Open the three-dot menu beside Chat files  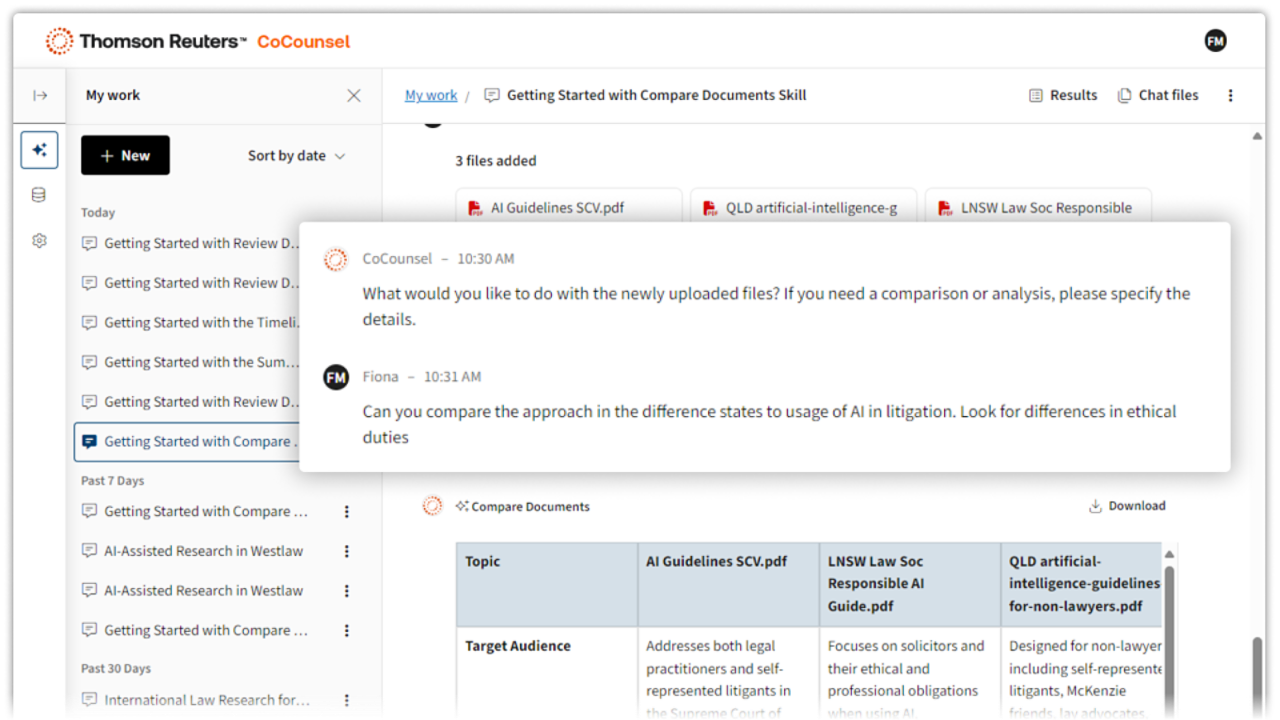pos(1230,96)
